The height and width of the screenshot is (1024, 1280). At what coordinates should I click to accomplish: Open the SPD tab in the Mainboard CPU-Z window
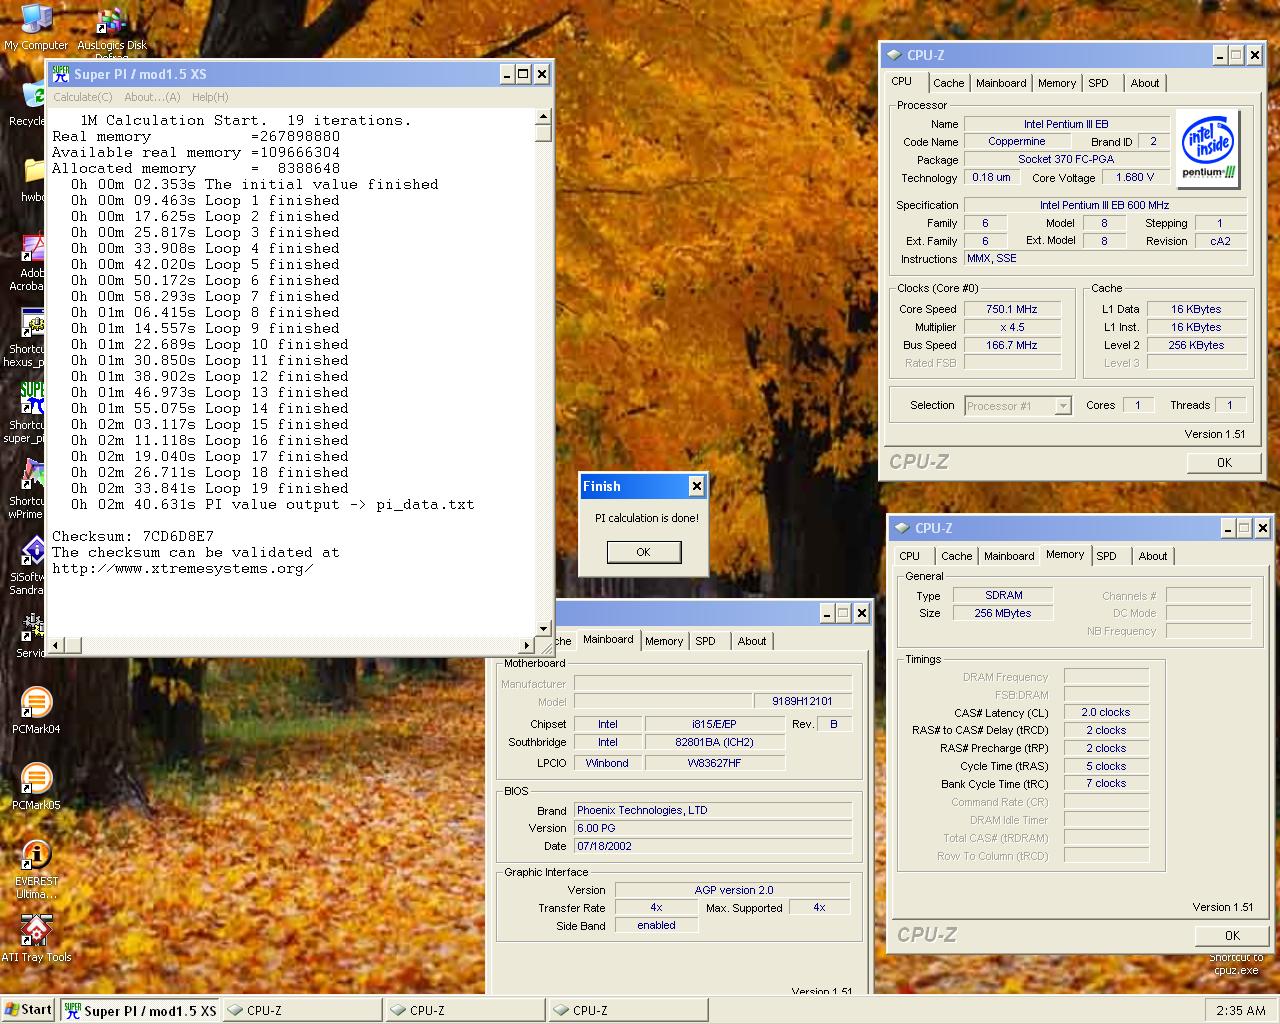point(705,641)
